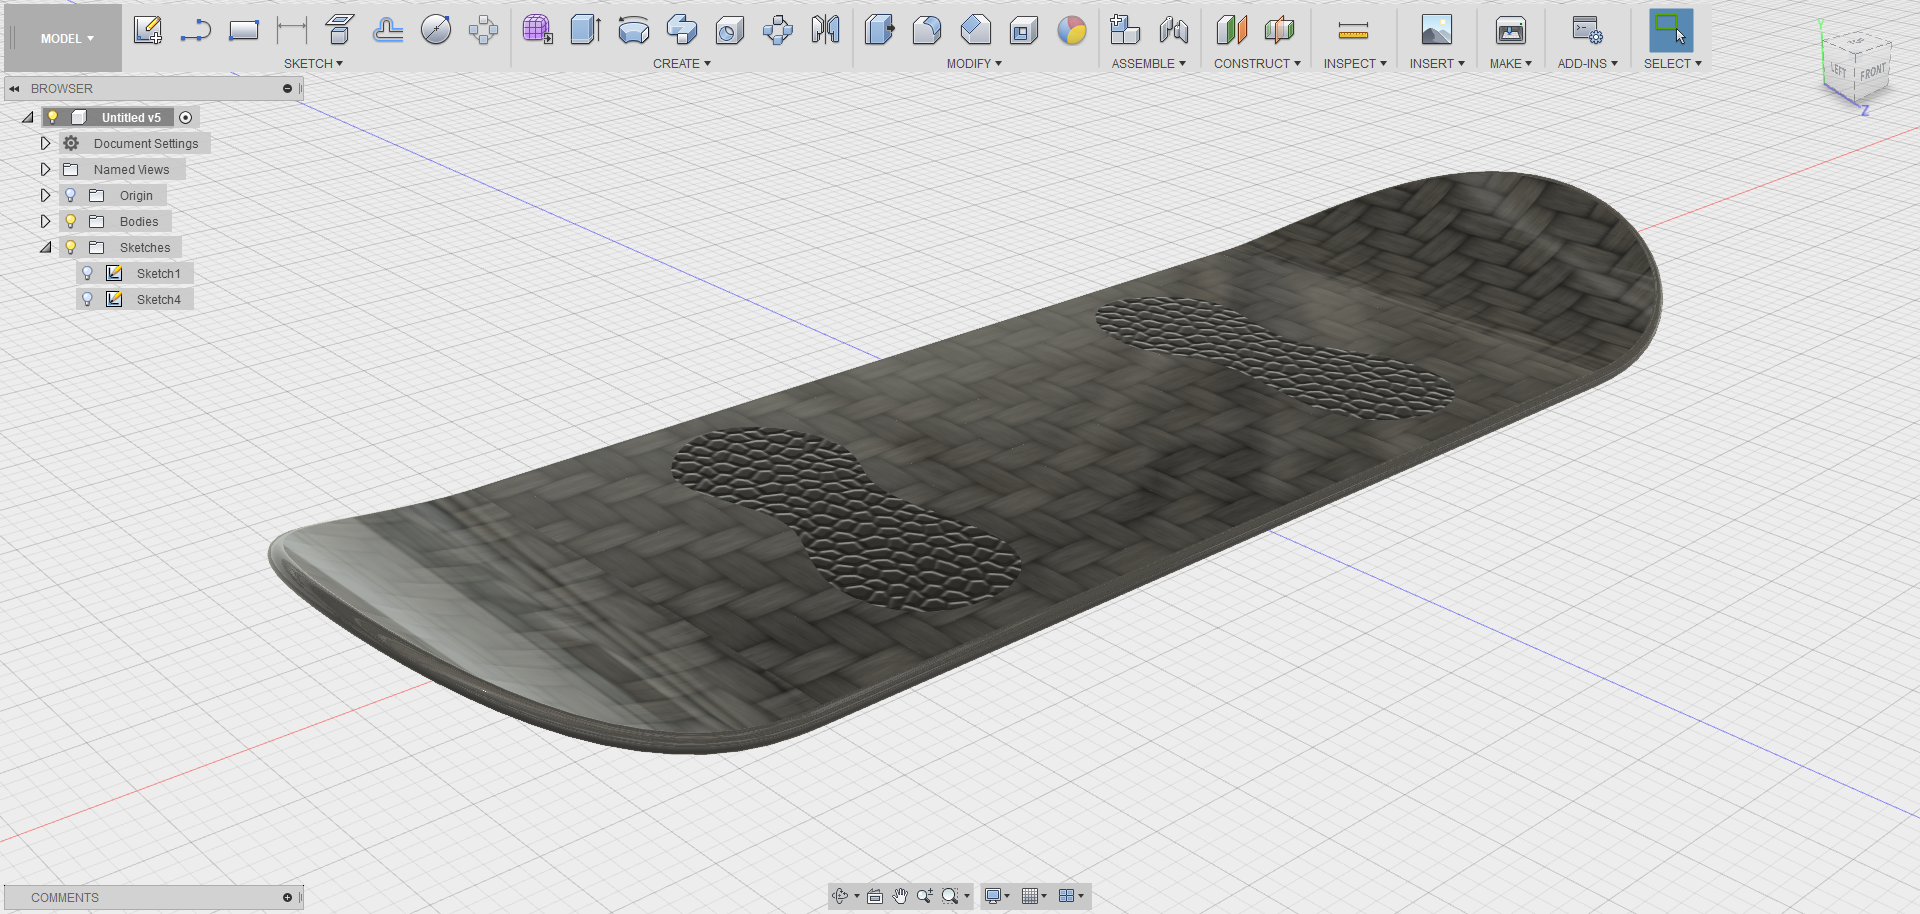Screen dimensions: 1920x914
Task: Open the Appearance color wheel tool
Action: tap(1072, 32)
